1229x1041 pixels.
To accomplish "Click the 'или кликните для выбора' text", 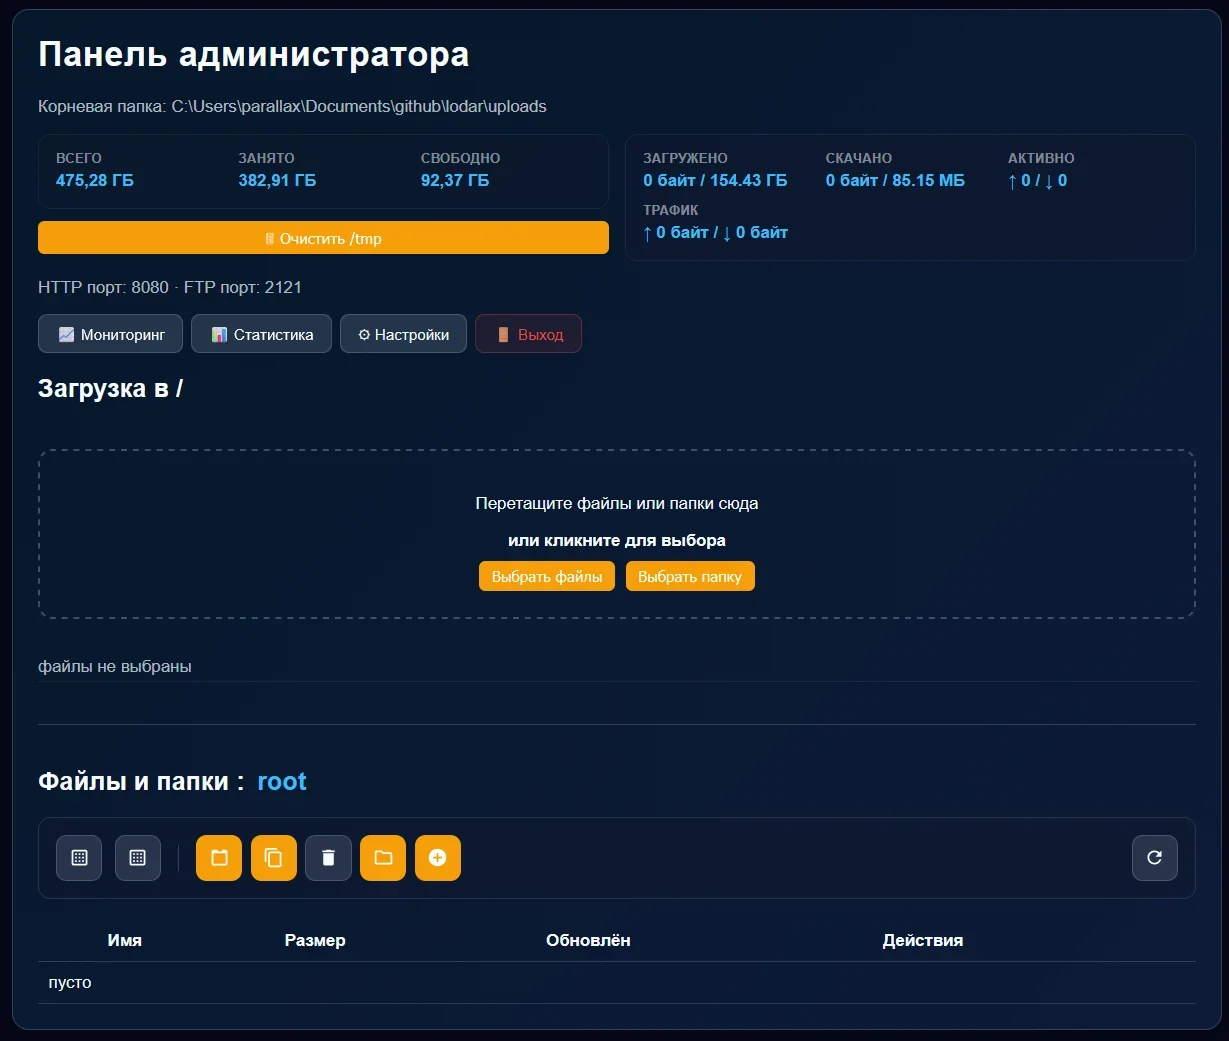I will click(617, 540).
